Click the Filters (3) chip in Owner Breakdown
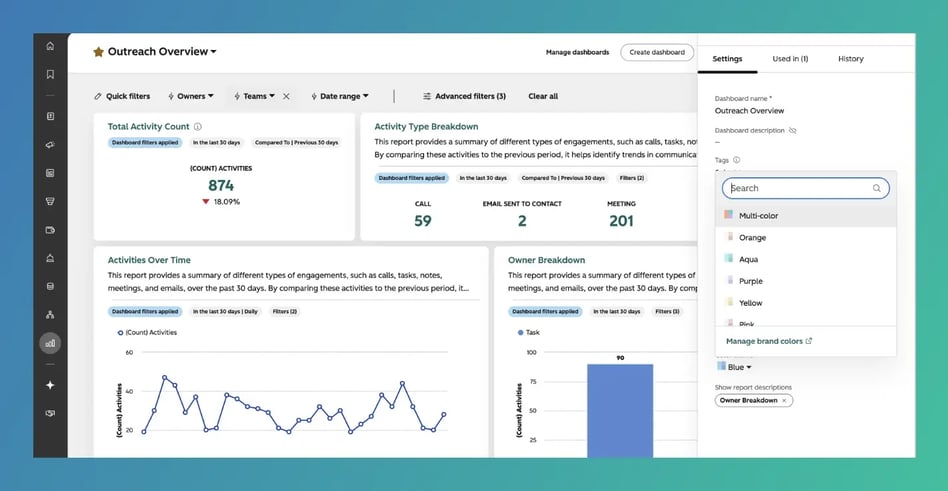The height and width of the screenshot is (491, 948). point(667,311)
